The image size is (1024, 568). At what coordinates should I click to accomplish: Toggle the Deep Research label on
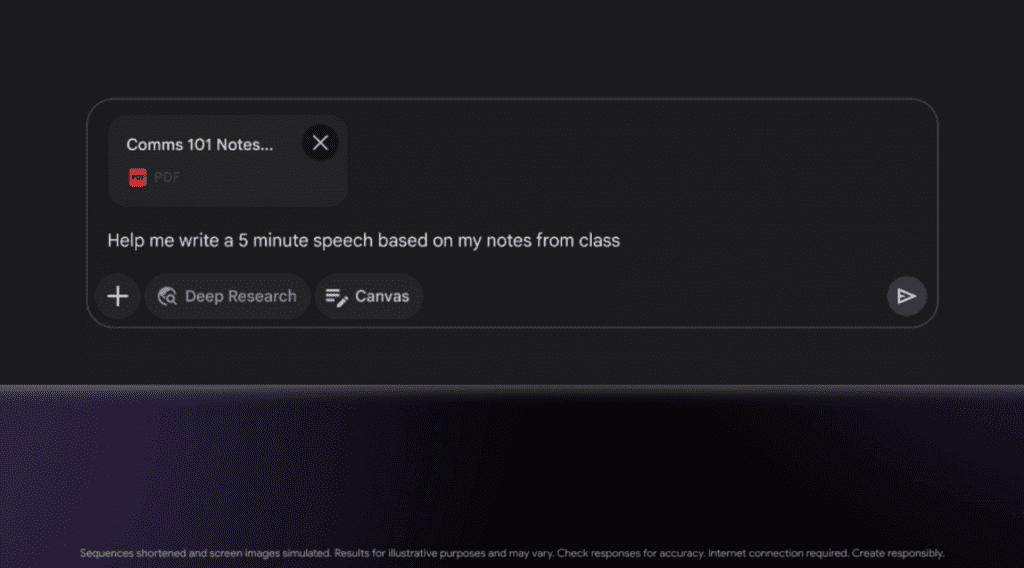coord(240,296)
